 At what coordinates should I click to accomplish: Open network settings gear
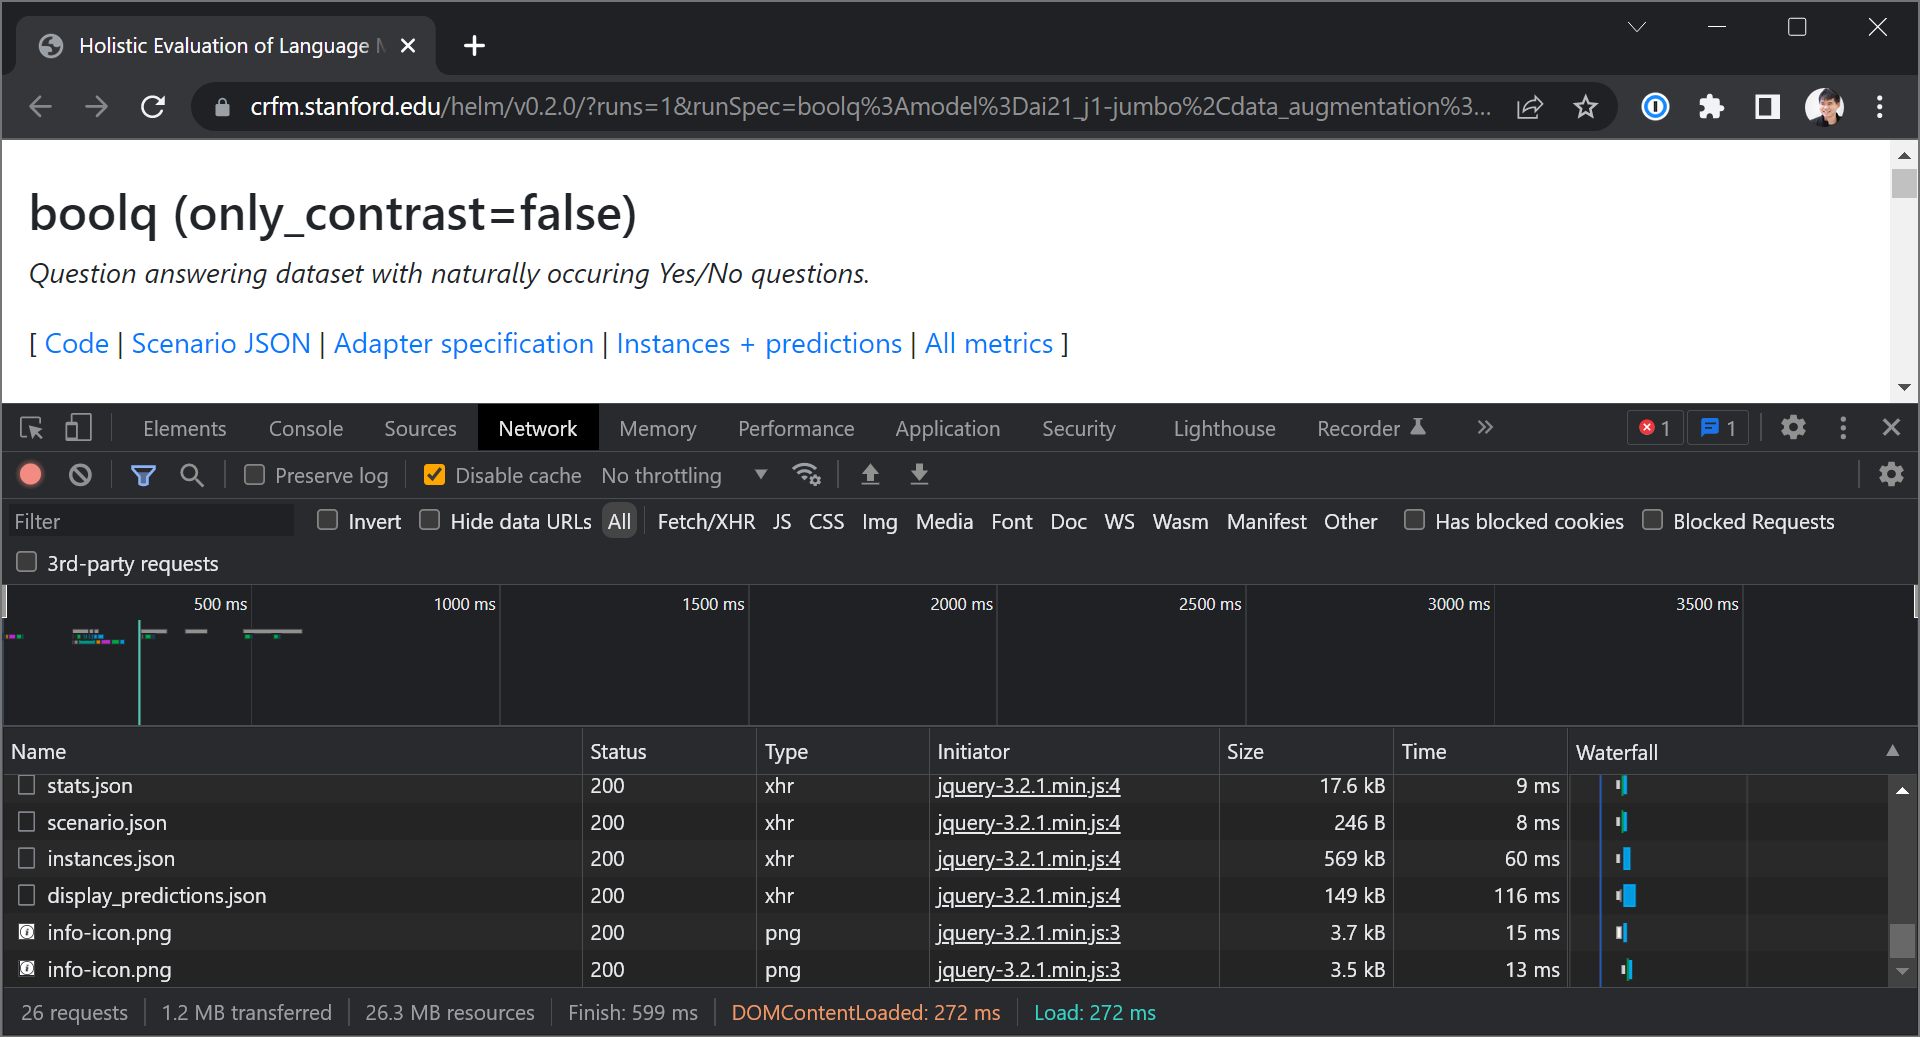pos(1891,475)
